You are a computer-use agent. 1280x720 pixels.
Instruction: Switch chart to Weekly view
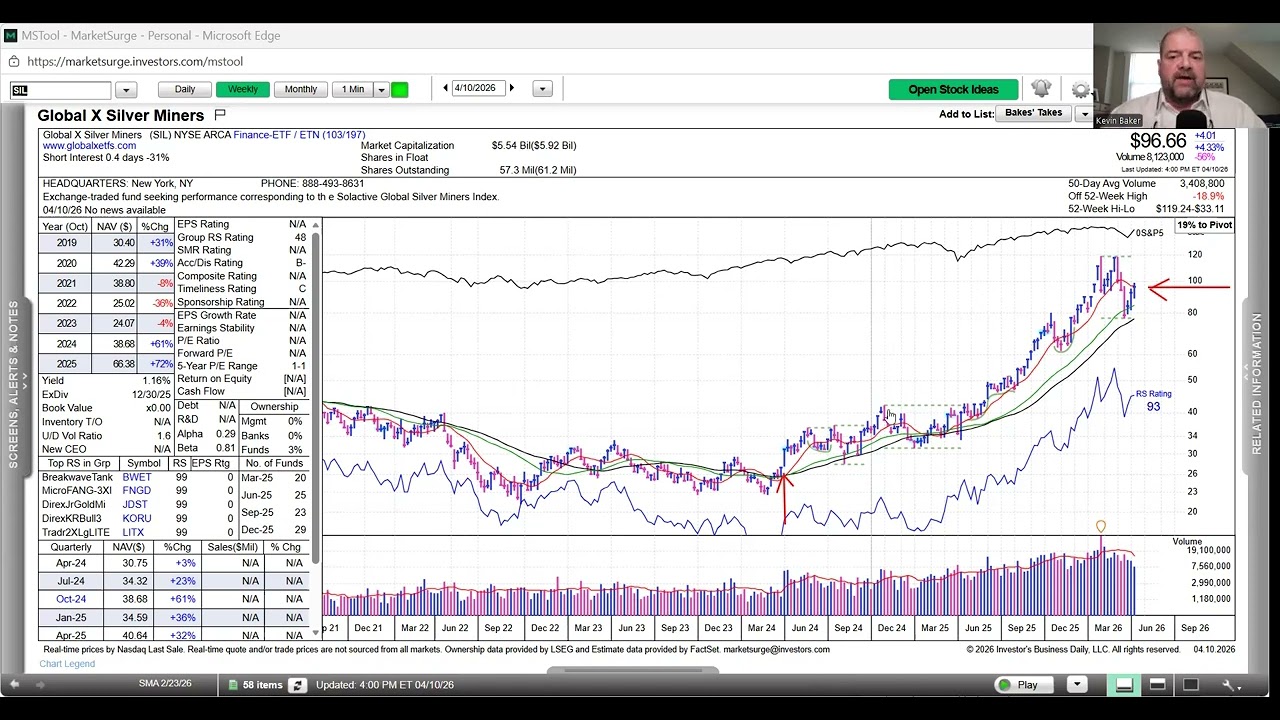tap(243, 89)
